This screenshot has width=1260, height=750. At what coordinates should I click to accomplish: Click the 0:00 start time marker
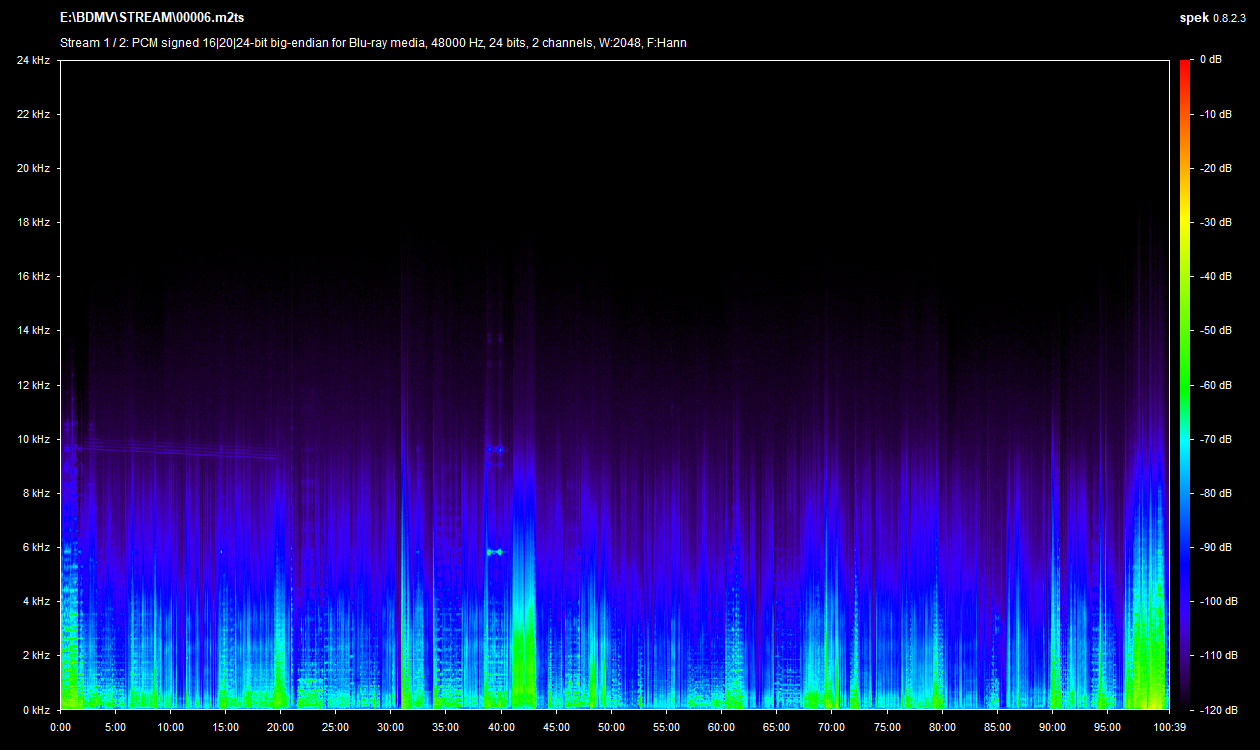[60, 727]
